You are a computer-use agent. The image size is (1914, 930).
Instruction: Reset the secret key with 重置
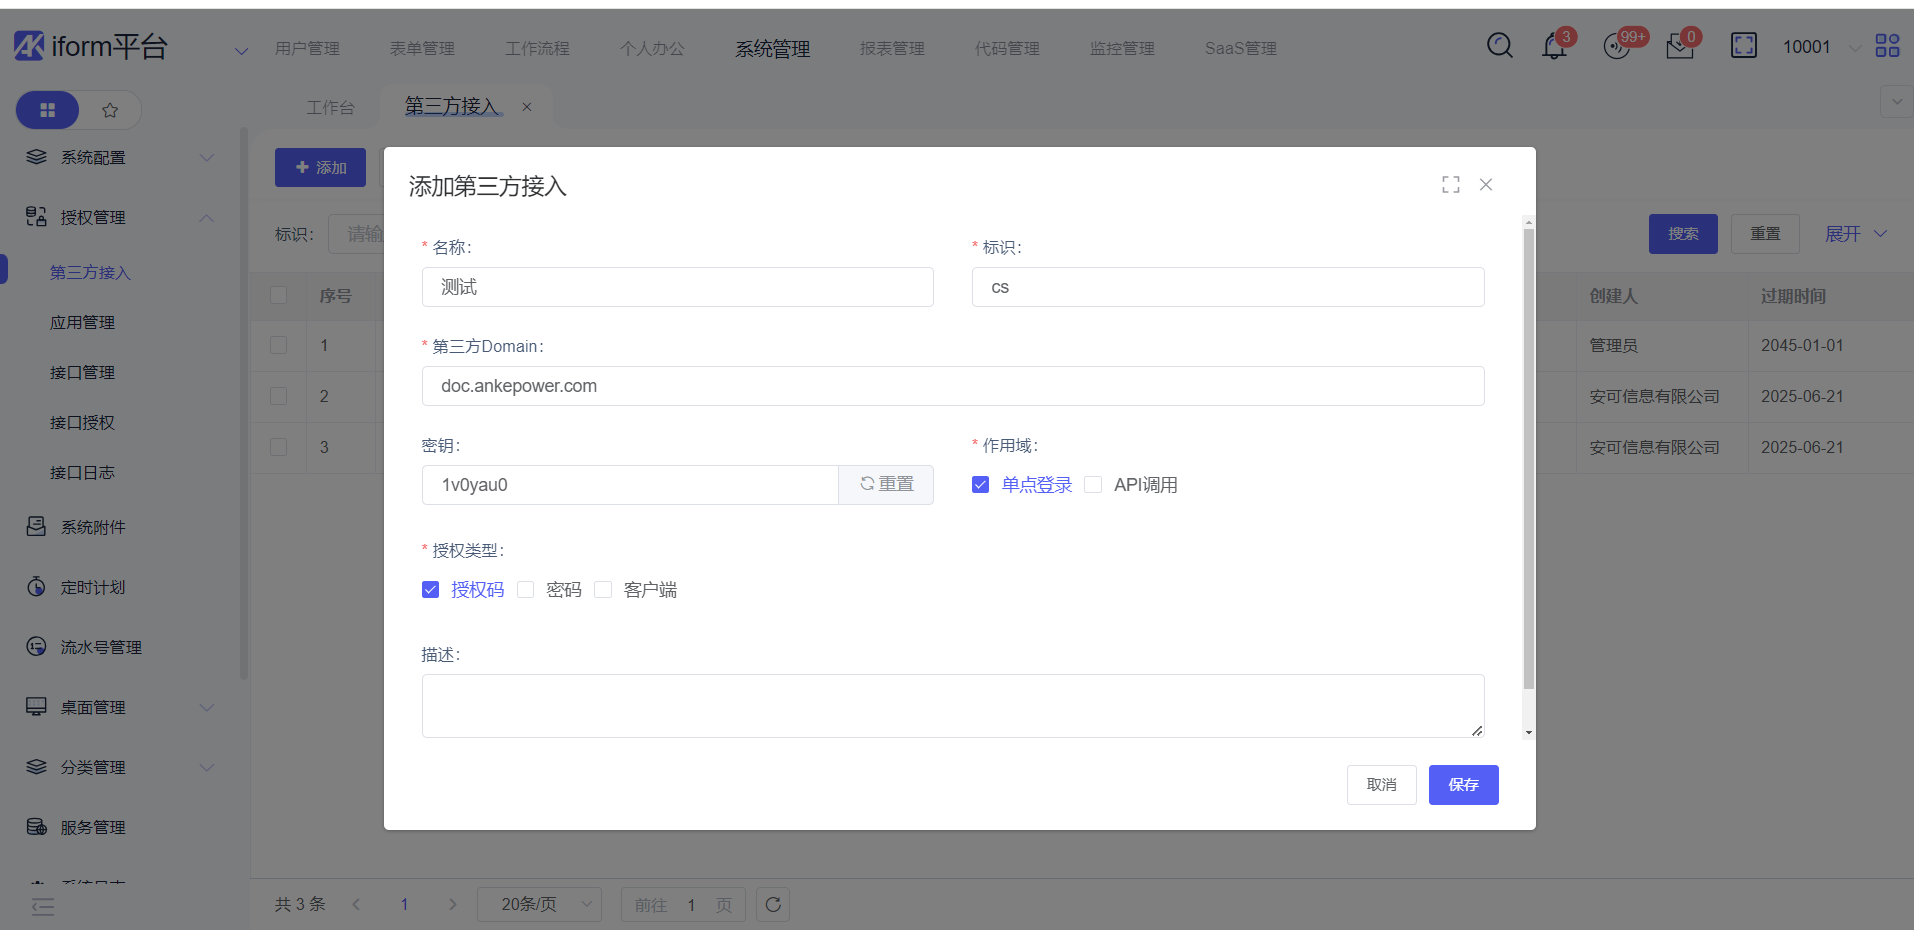tap(886, 485)
